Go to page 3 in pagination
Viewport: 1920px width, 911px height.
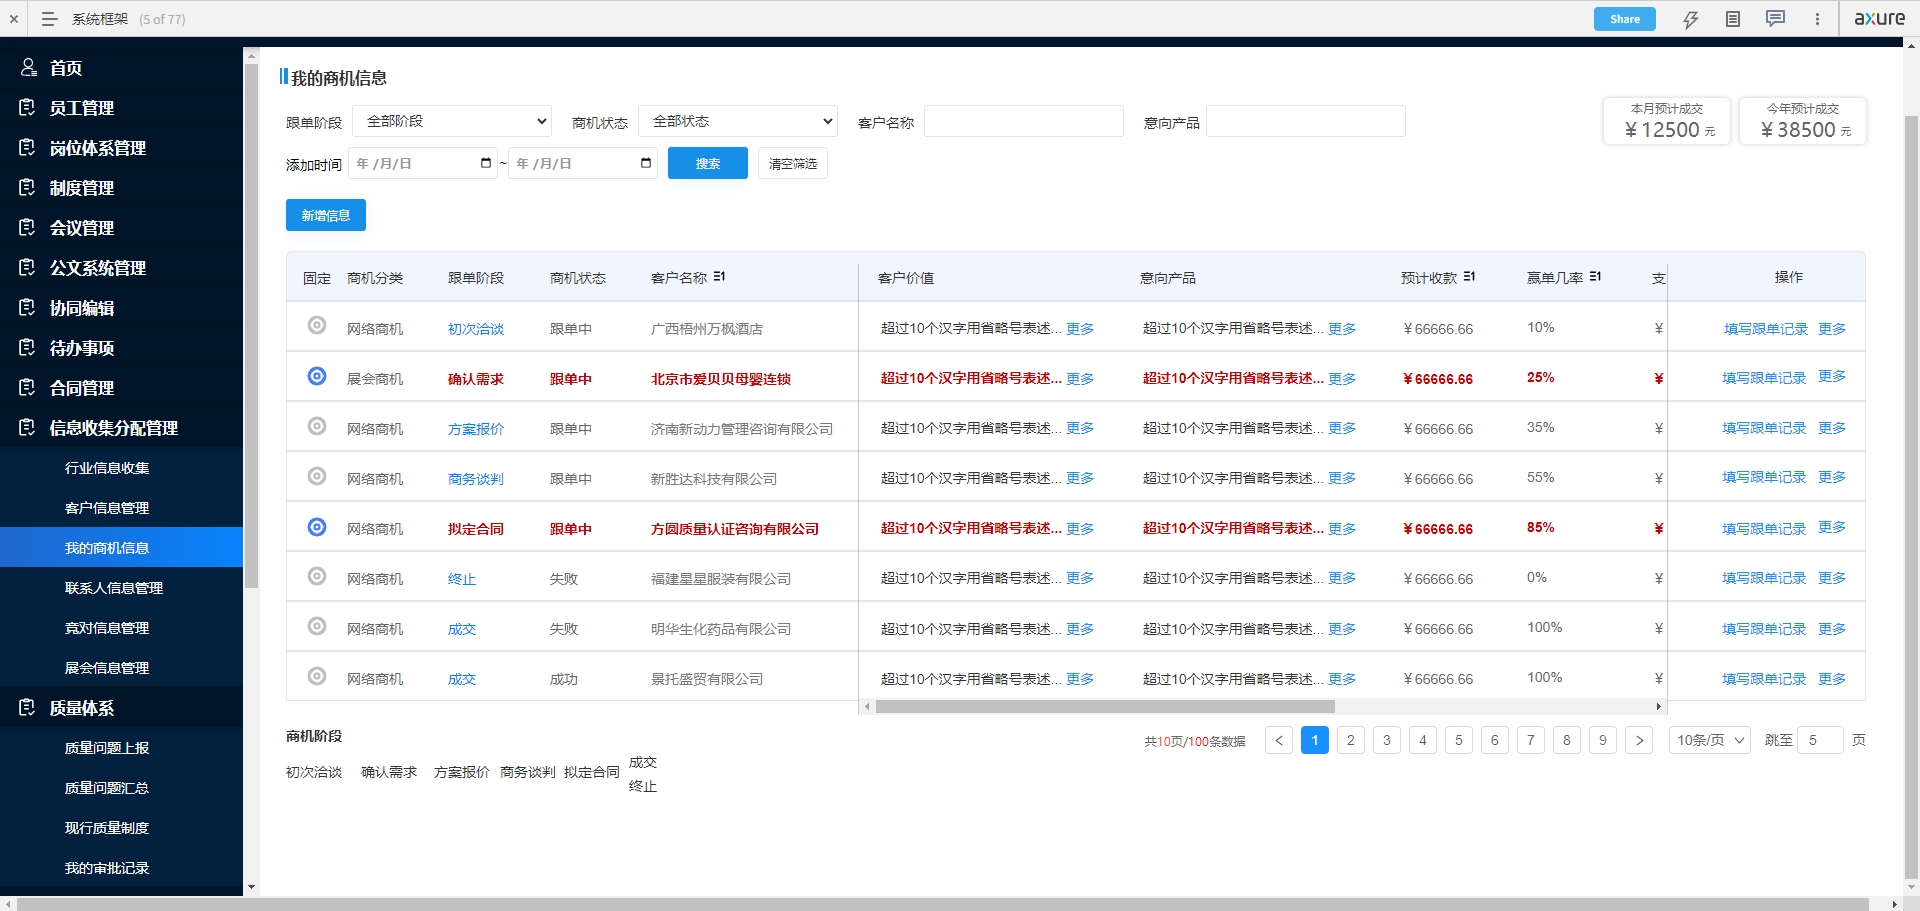(1387, 740)
